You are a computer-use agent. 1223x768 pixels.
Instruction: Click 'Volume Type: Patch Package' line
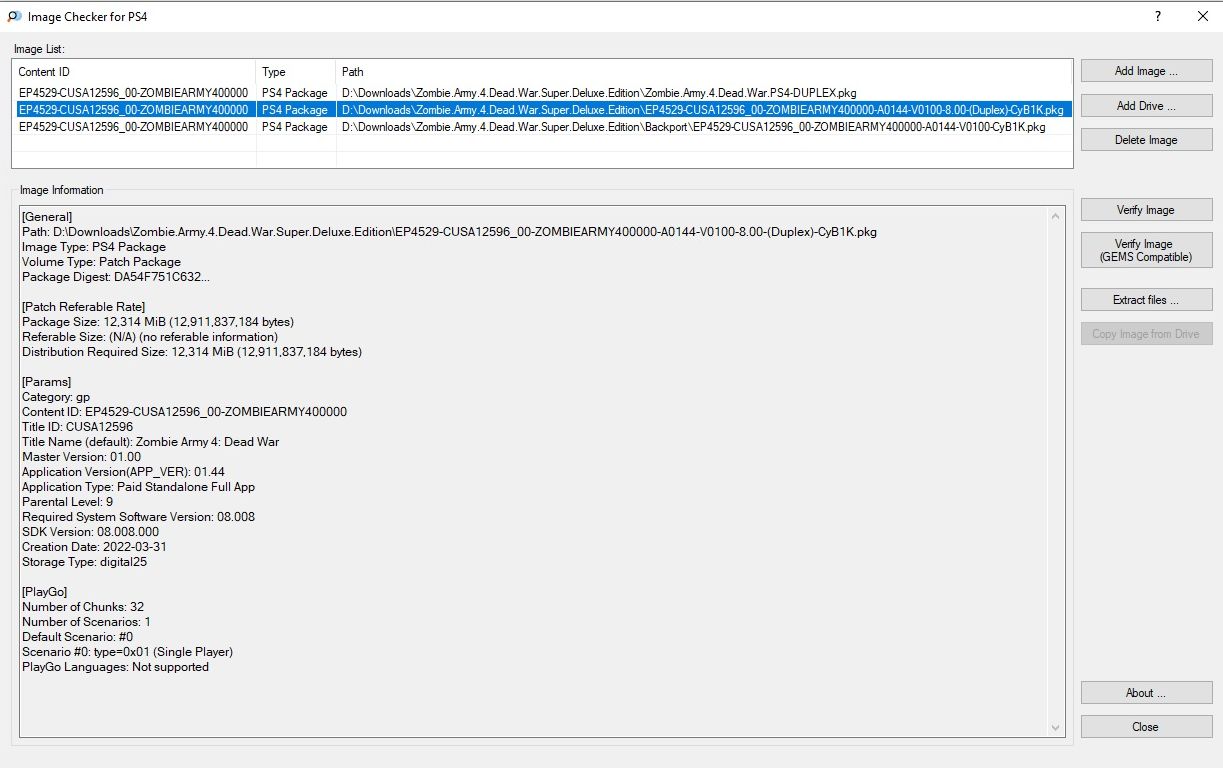pyautogui.click(x=101, y=262)
